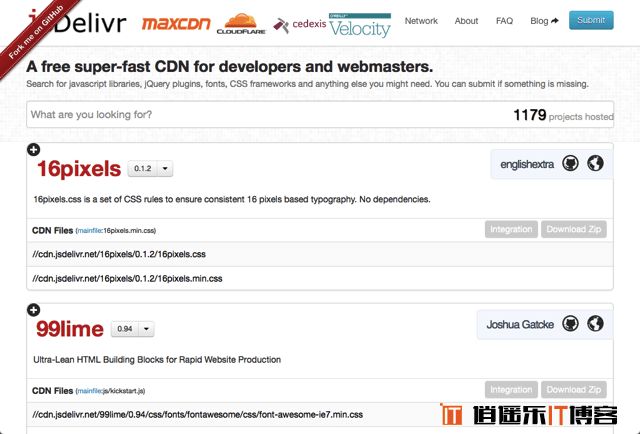Open the Network menu item
The width and height of the screenshot is (640, 434).
pyautogui.click(x=421, y=21)
